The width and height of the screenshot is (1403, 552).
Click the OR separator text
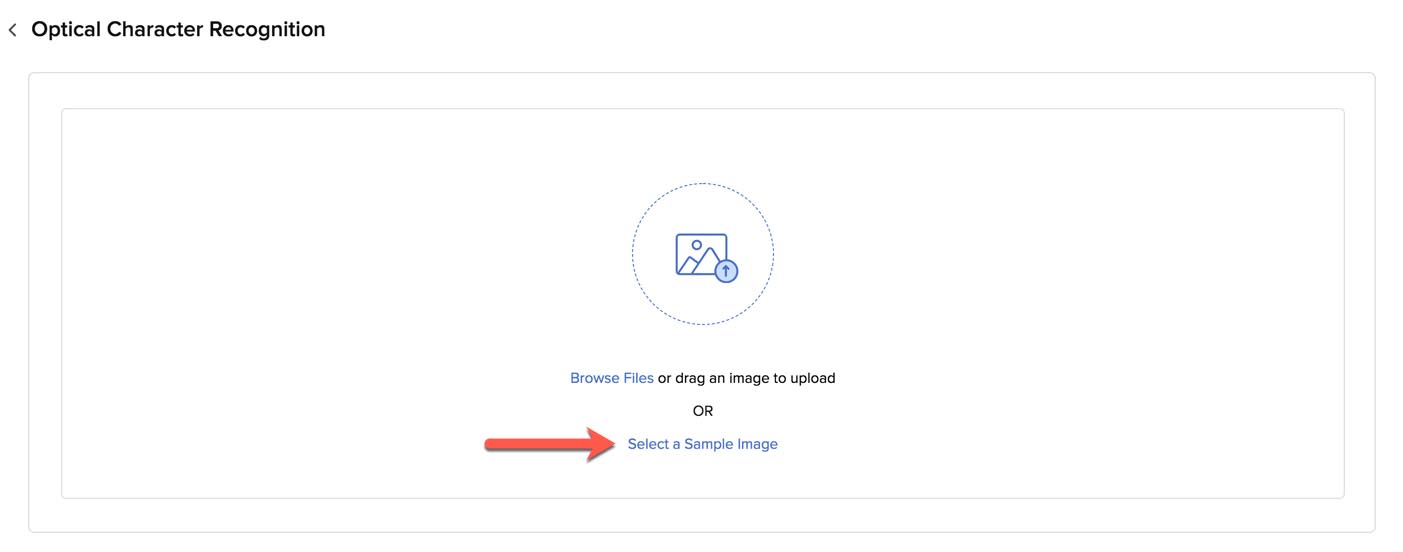click(702, 411)
